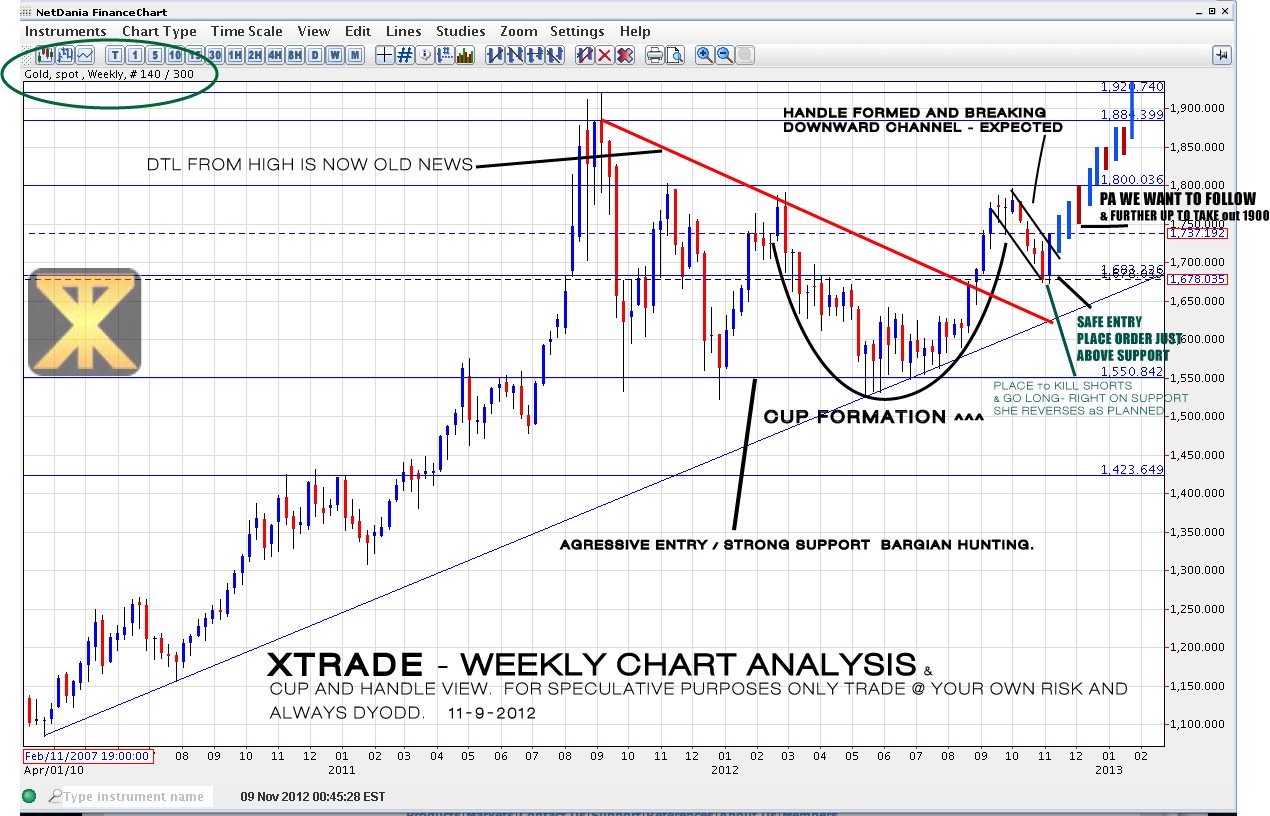Click the greyed-out reset zoom icon
The height and width of the screenshot is (816, 1270).
(745, 55)
